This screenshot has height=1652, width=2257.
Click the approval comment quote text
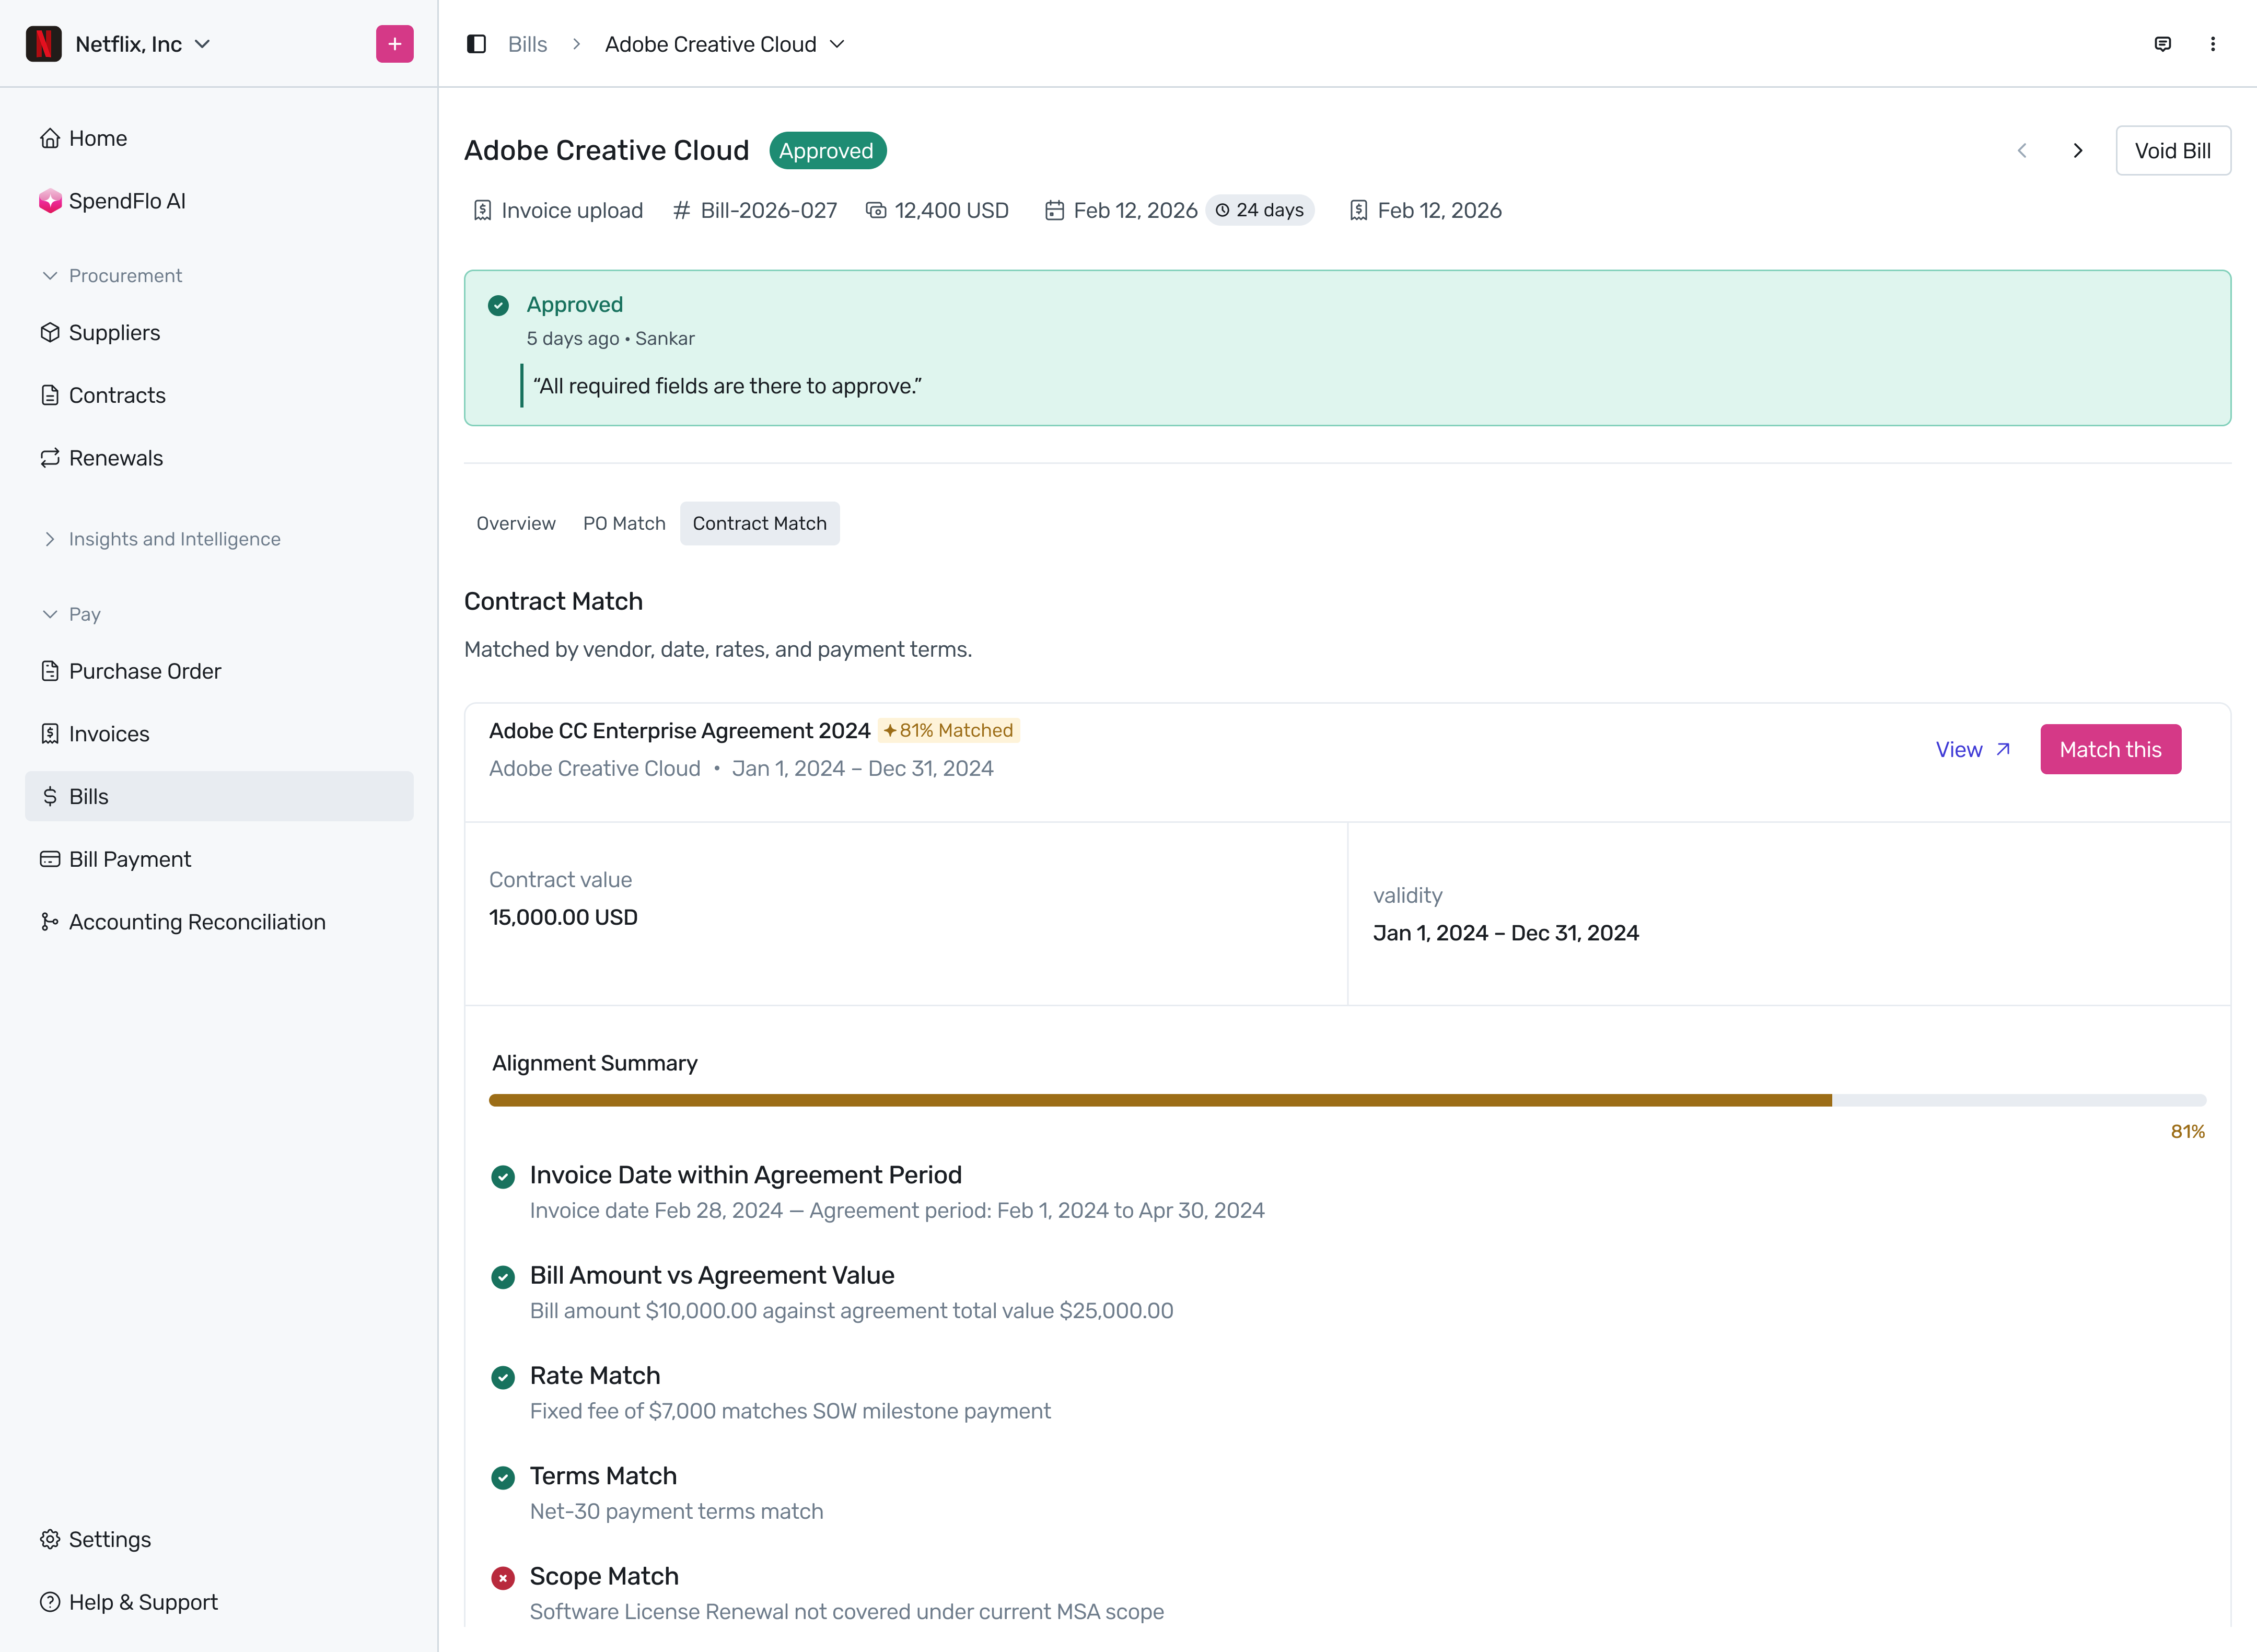coord(727,386)
